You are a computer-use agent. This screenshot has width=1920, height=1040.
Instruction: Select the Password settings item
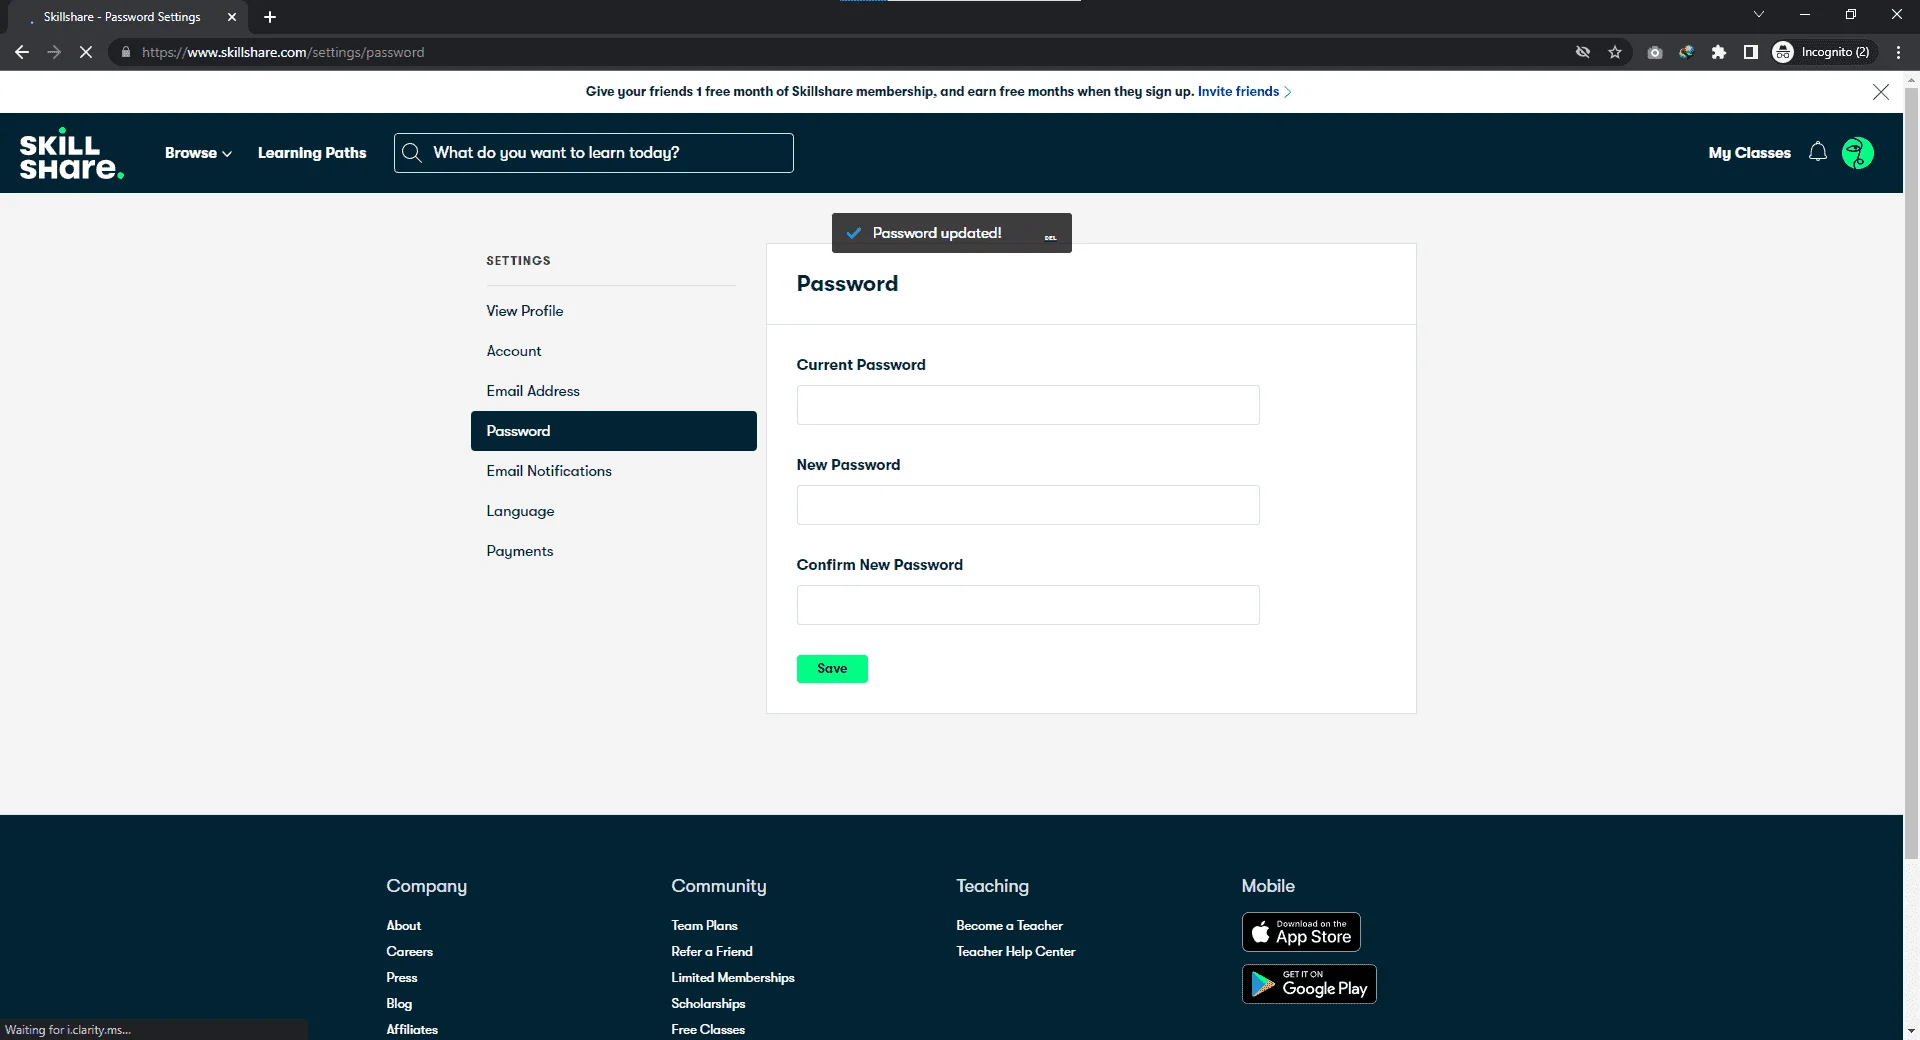[614, 431]
